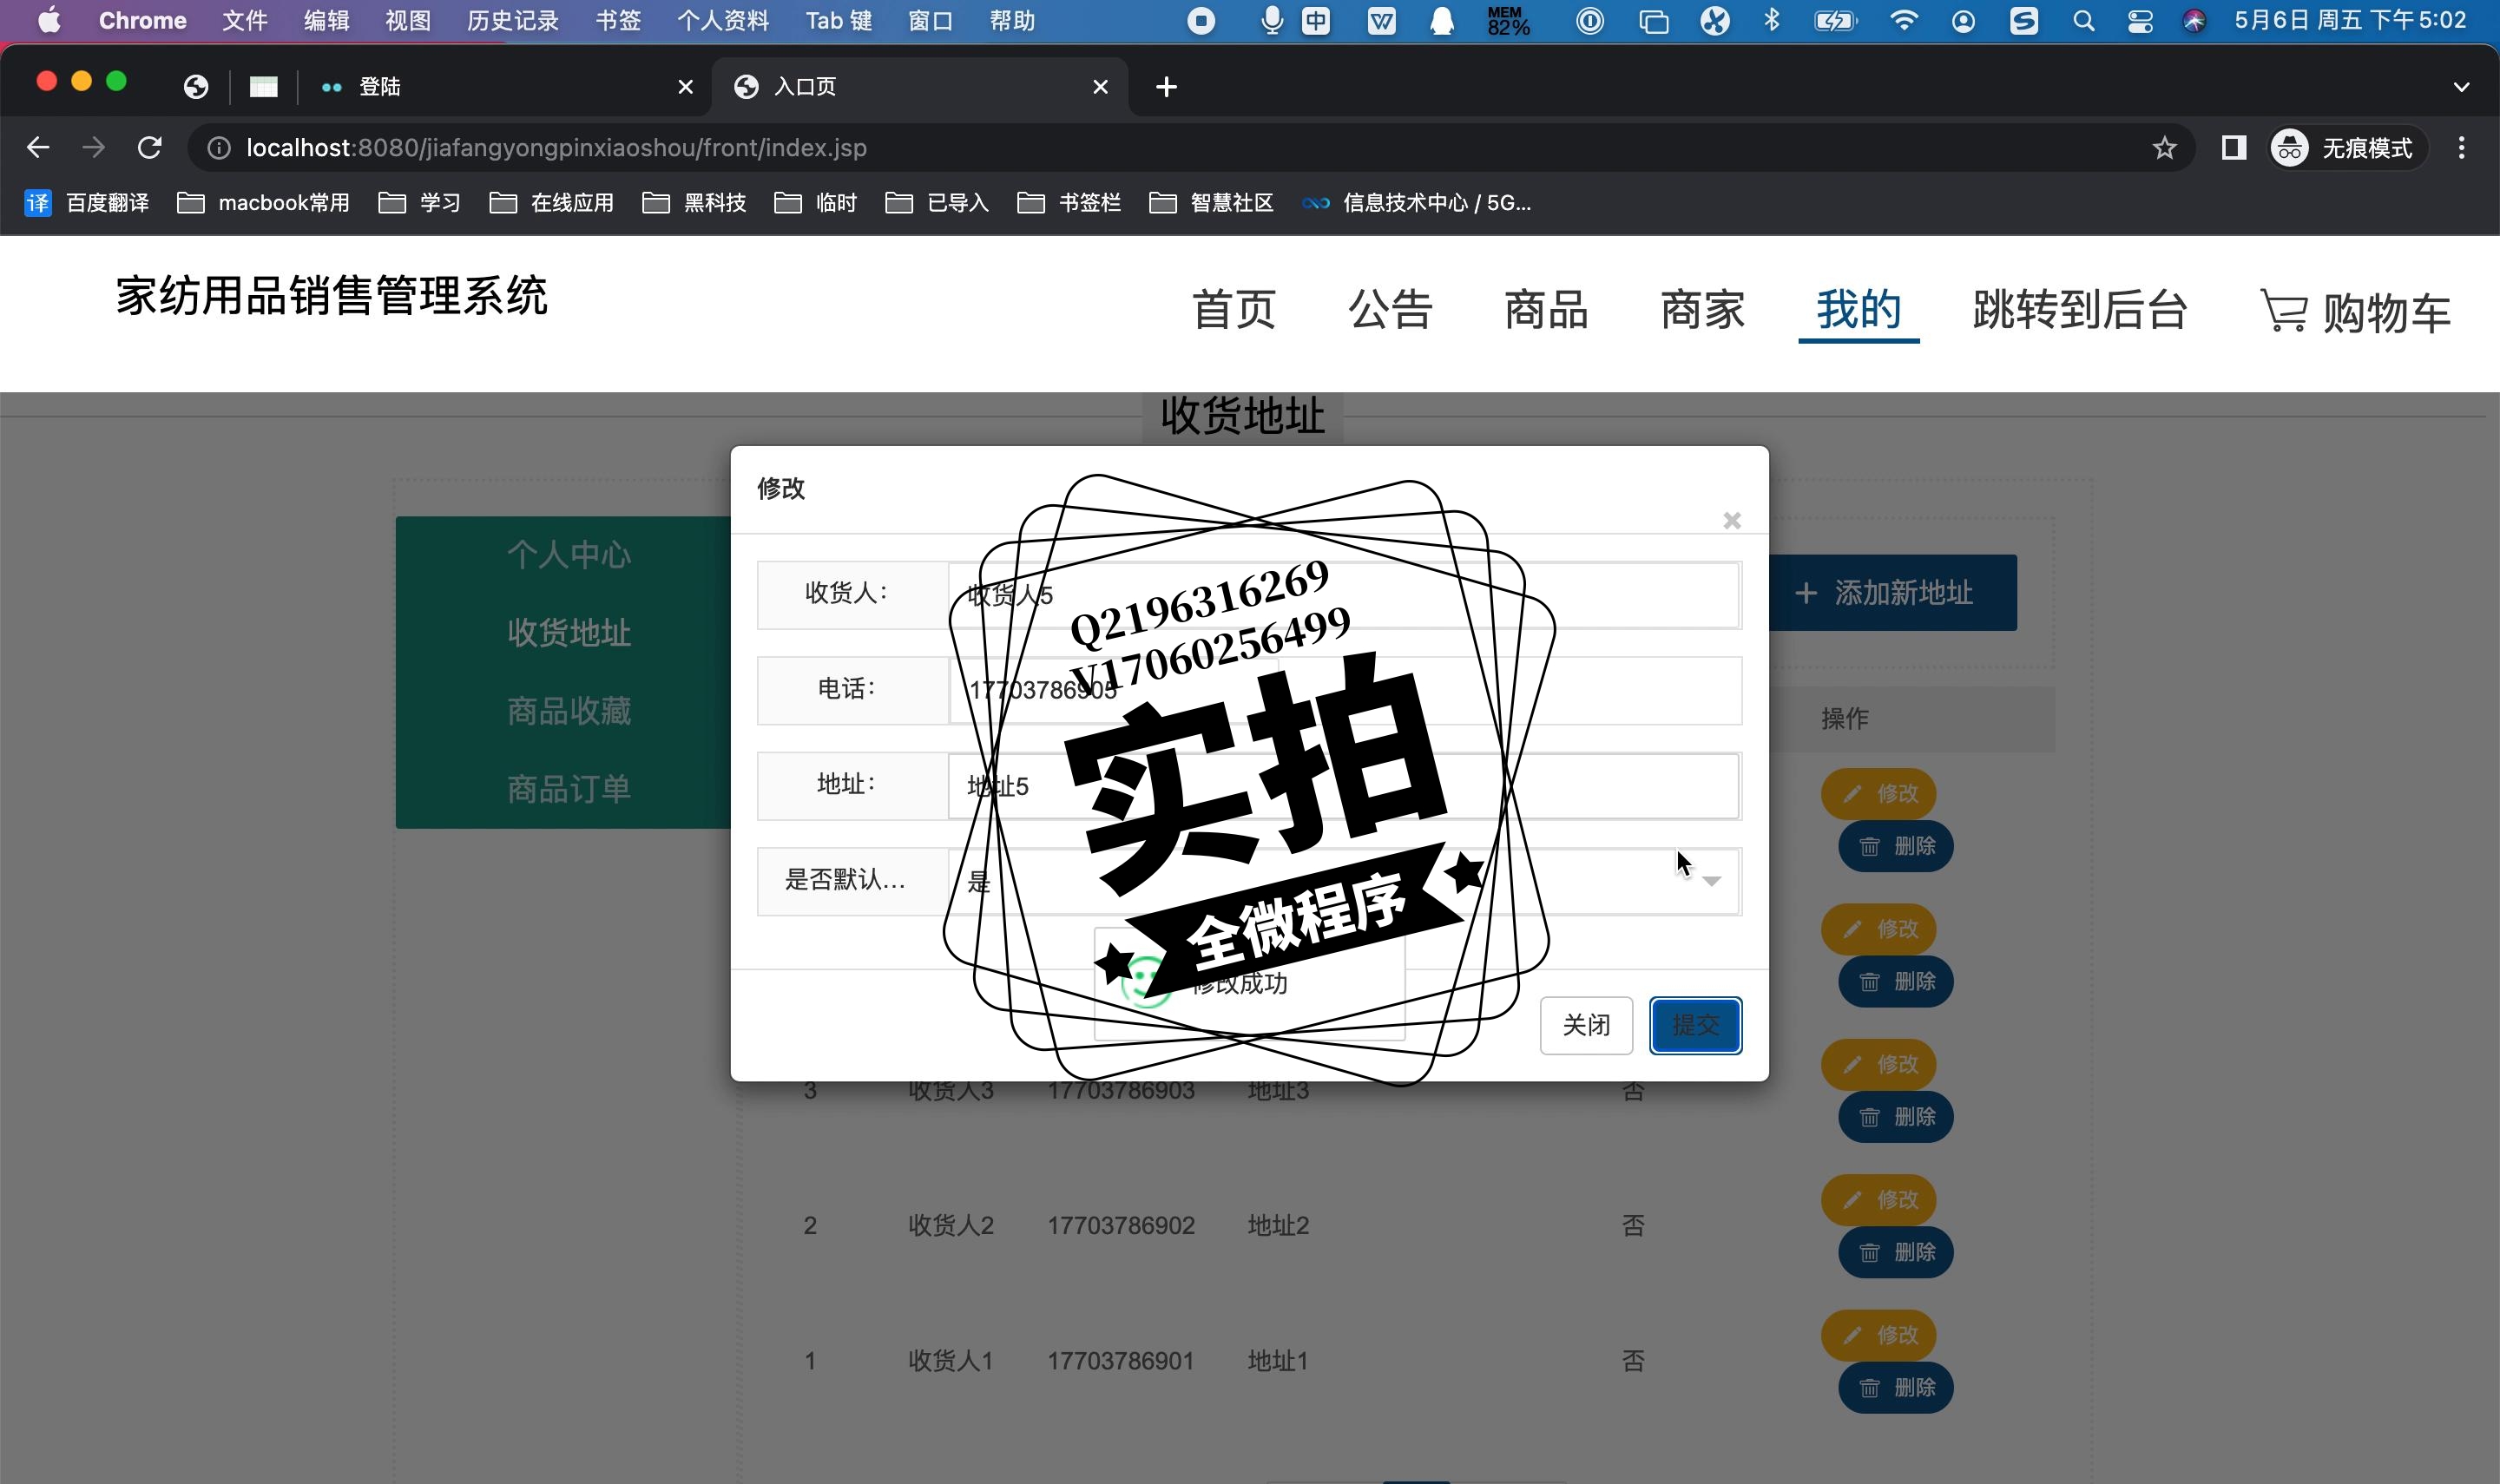This screenshot has width=2500, height=1484.
Task: Open the 临时 bookmark folder
Action: pyautogui.click(x=815, y=203)
